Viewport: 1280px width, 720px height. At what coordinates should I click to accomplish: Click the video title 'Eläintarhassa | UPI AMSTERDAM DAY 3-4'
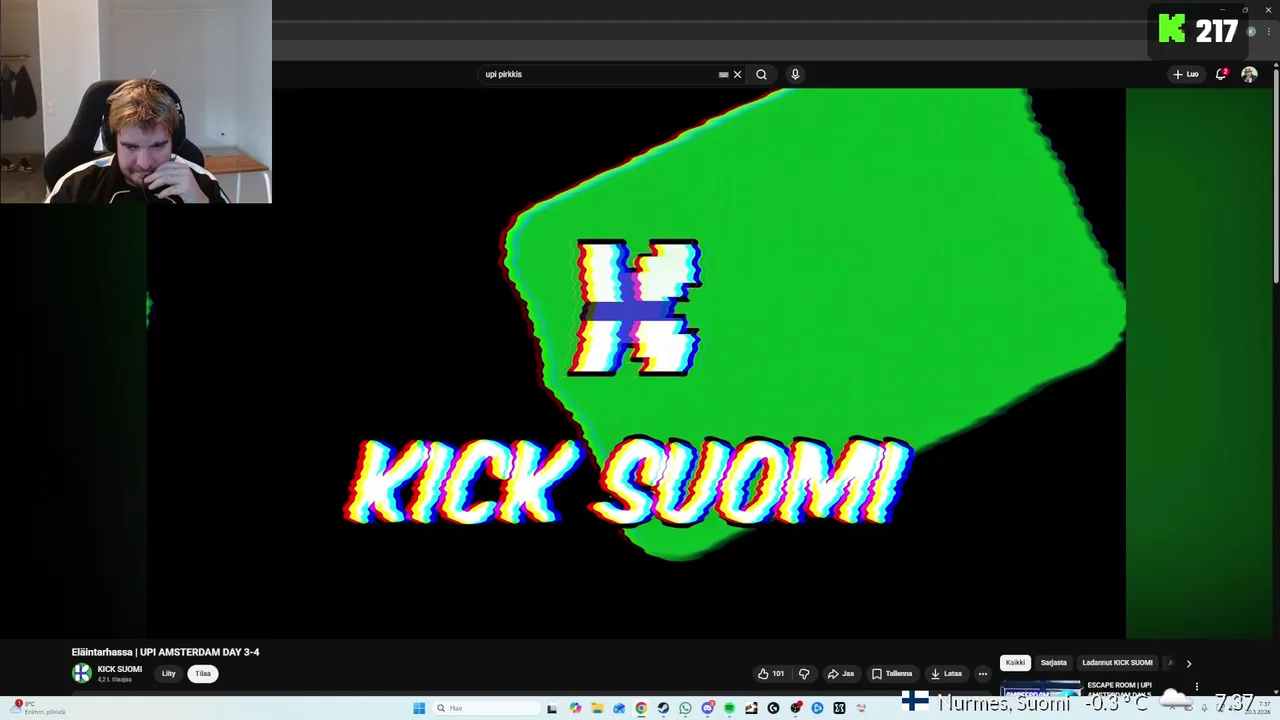point(165,652)
